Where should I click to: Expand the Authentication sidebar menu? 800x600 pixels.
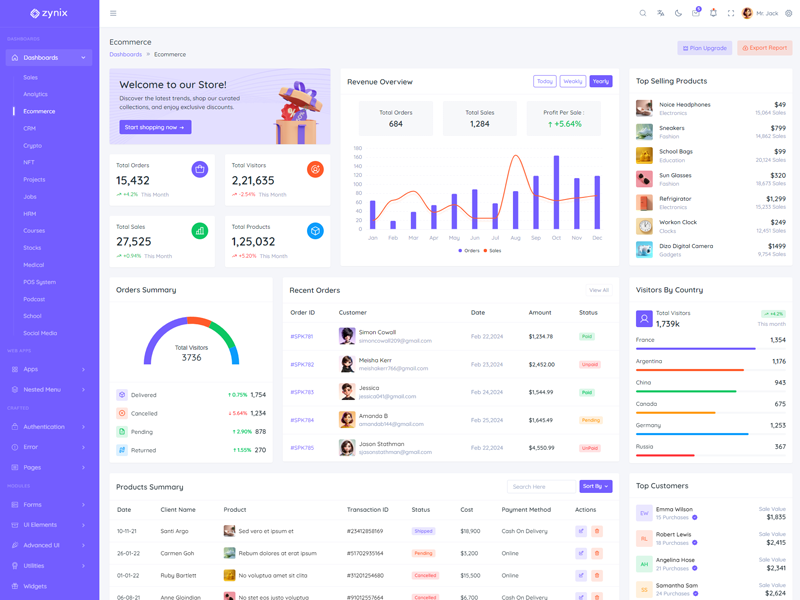point(49,427)
